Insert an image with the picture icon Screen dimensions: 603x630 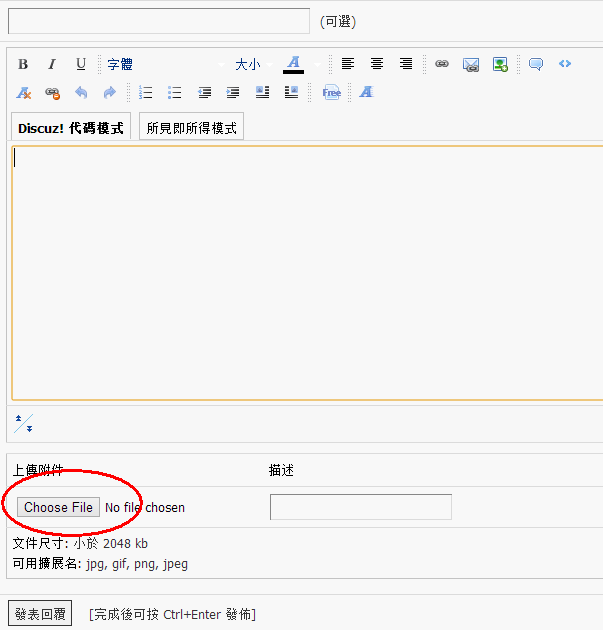(x=500, y=64)
